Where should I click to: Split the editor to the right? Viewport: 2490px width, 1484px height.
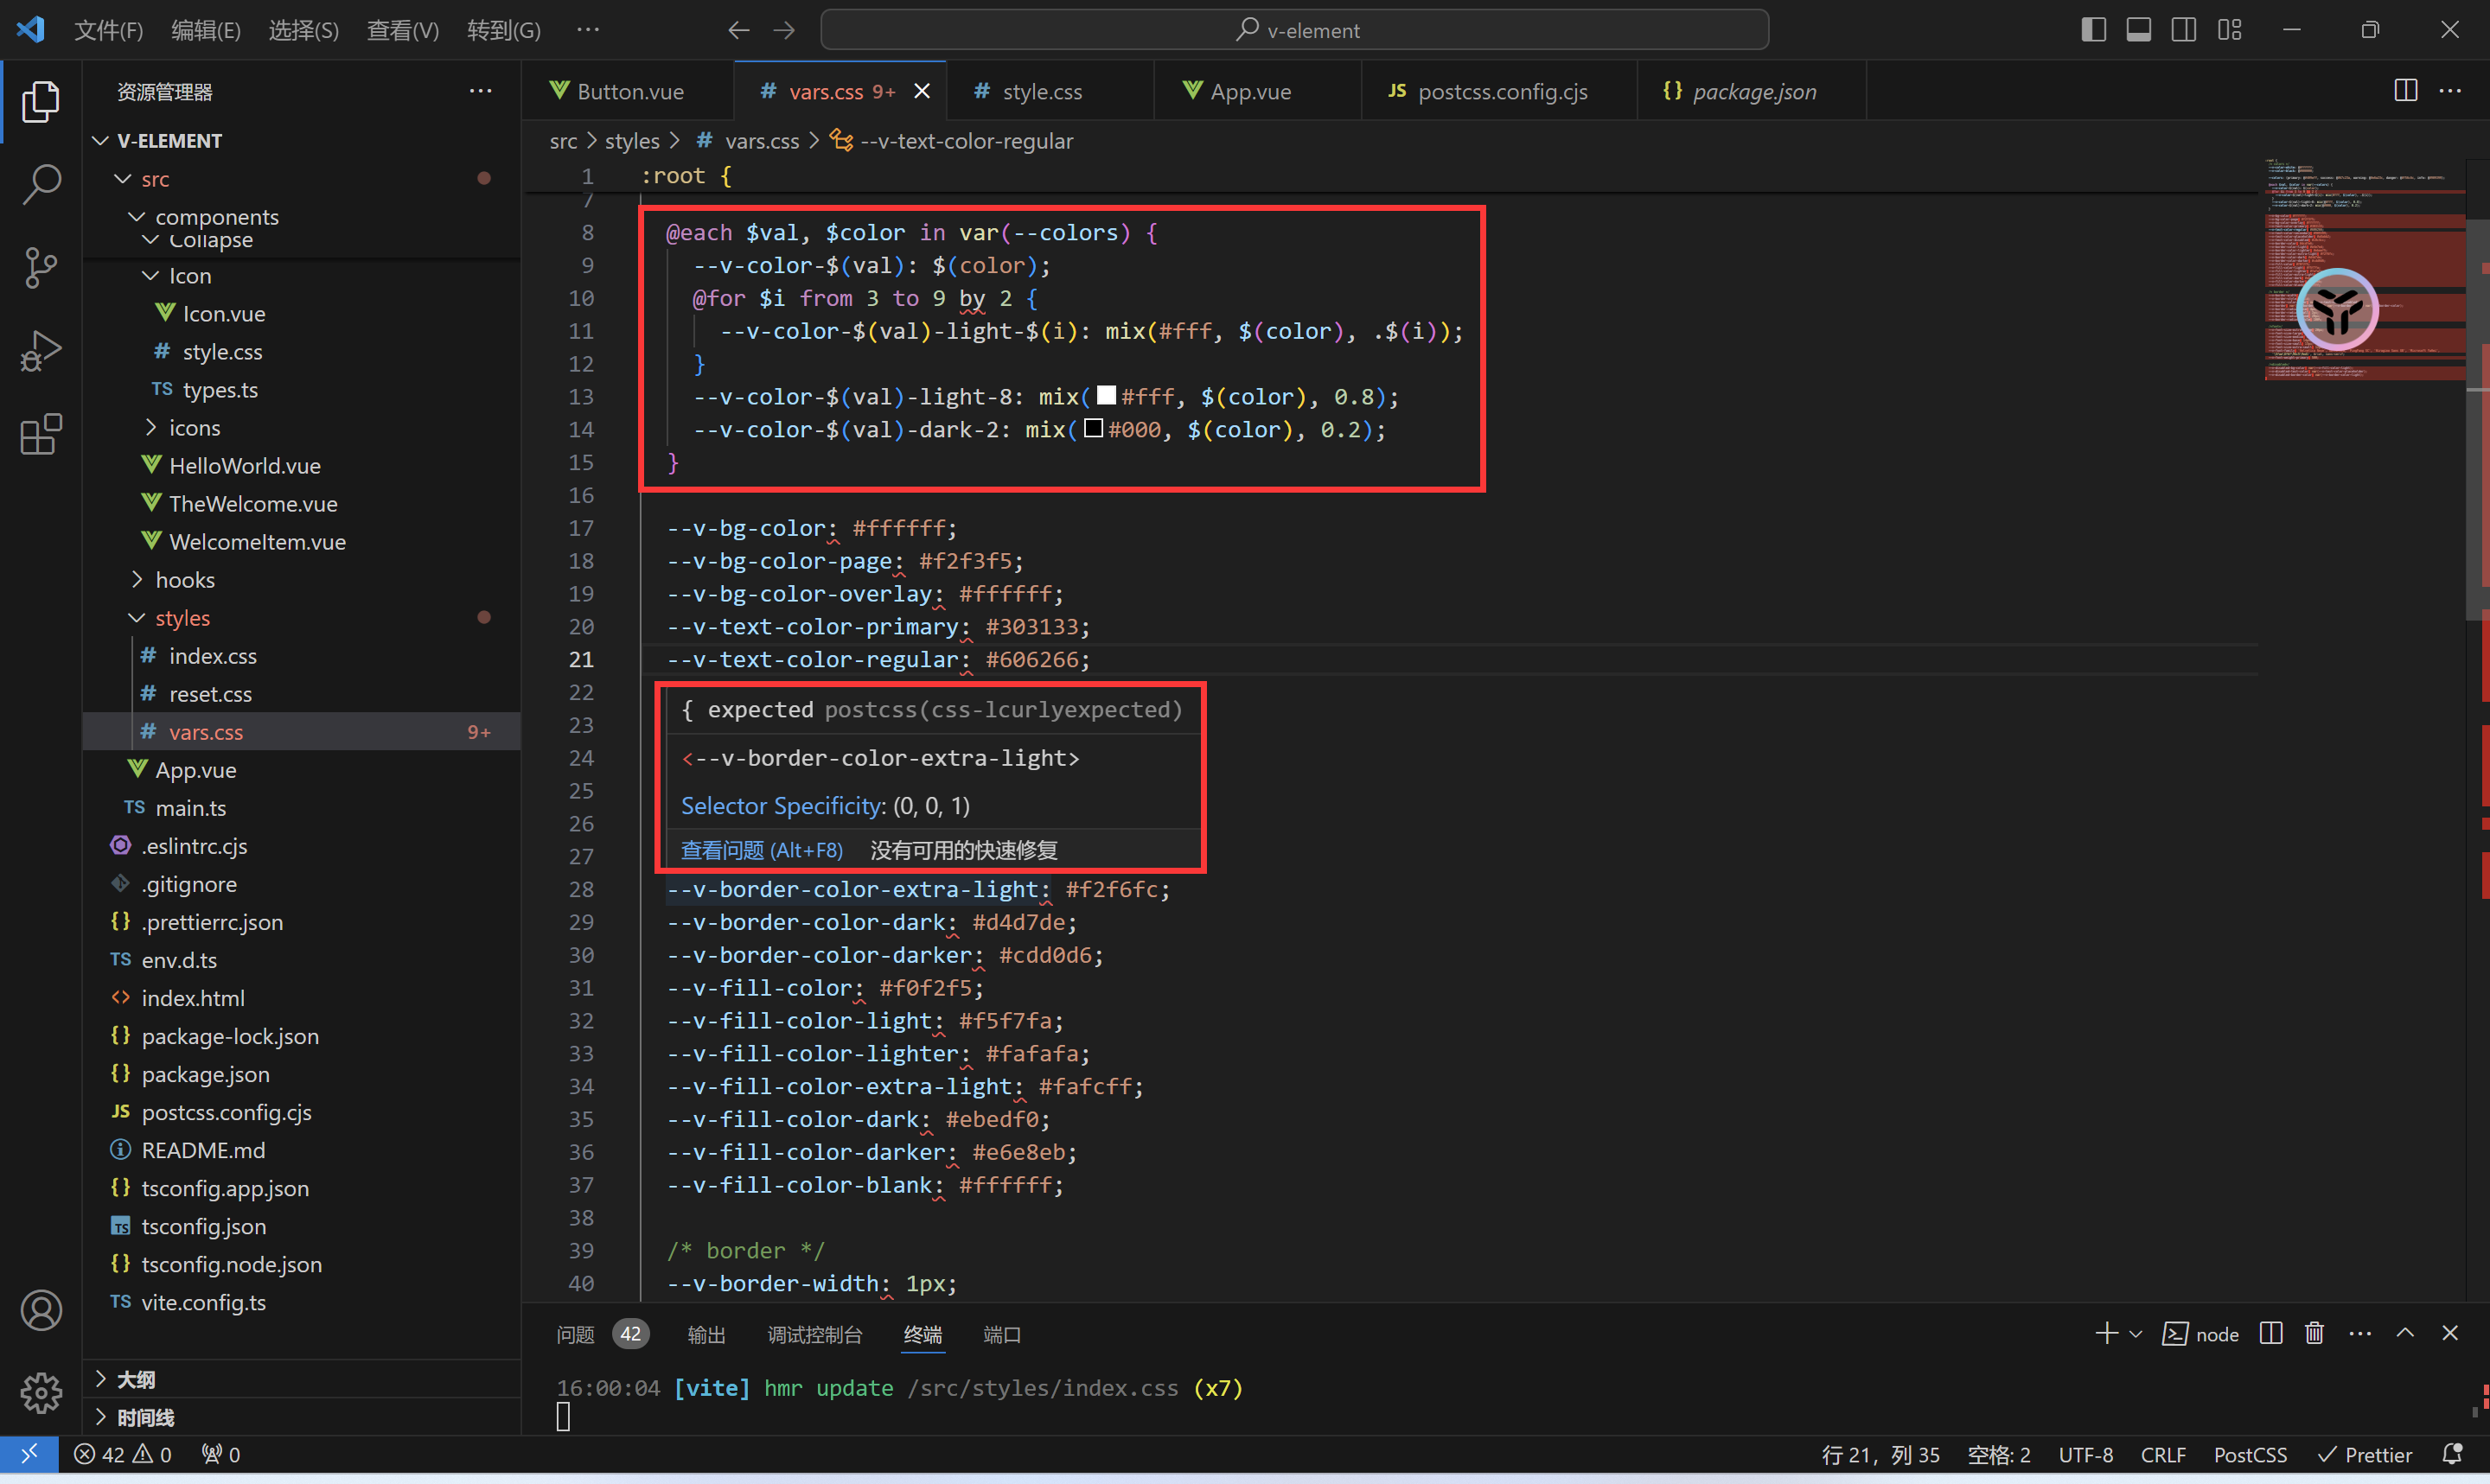coord(2405,90)
